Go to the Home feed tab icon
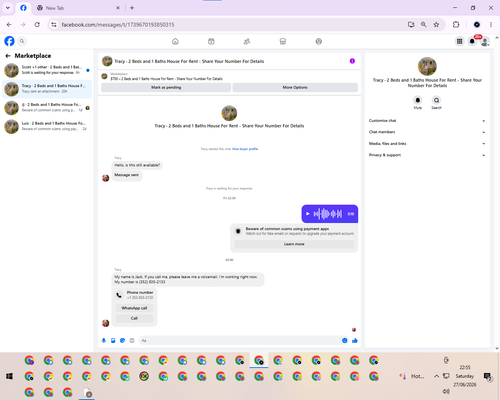 coord(175,42)
